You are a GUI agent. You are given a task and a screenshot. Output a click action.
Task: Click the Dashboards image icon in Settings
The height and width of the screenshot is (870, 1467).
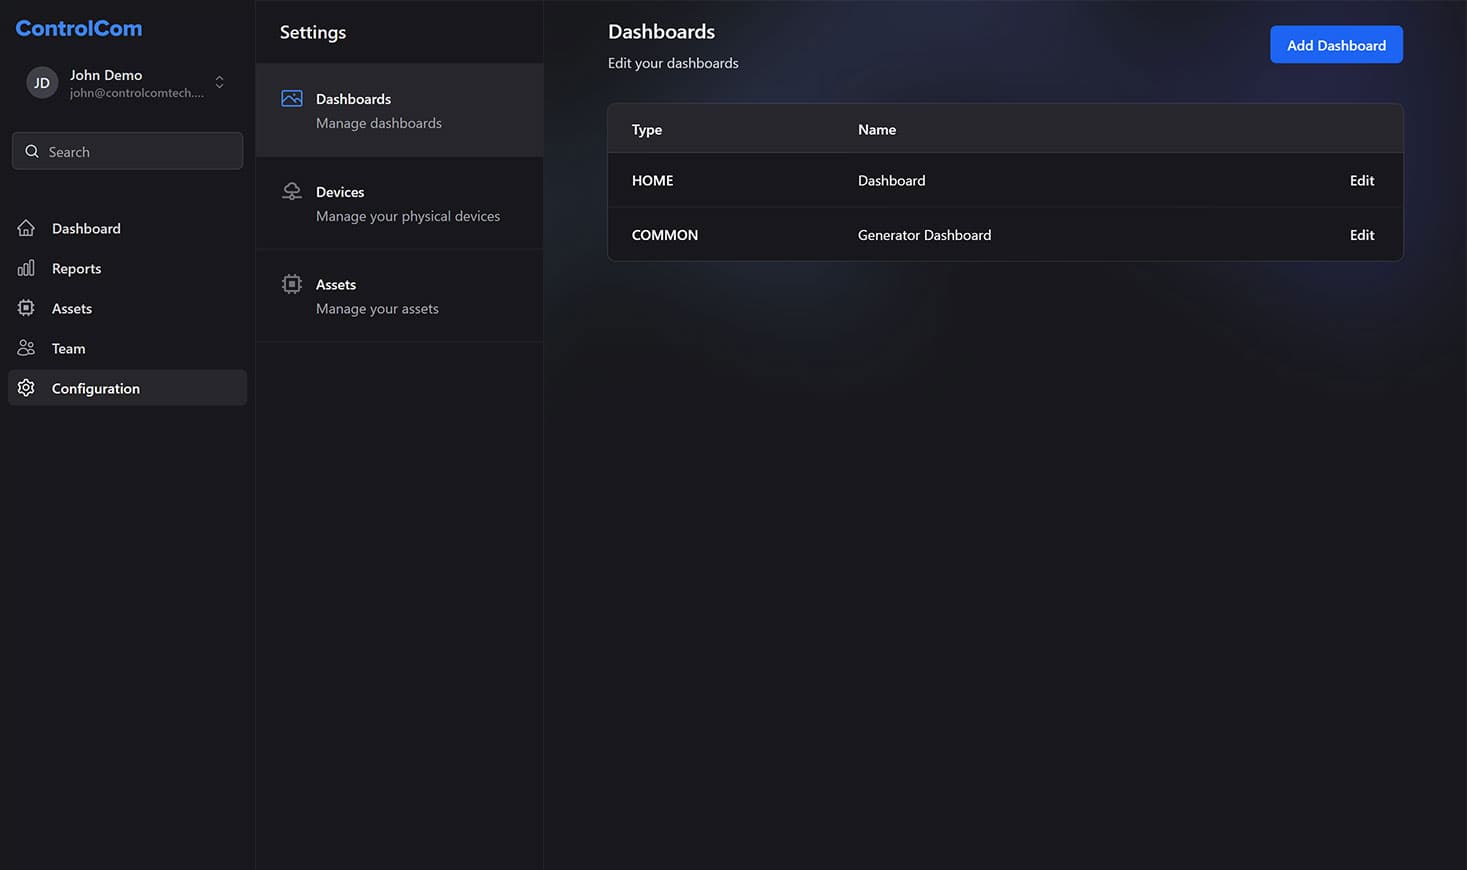click(x=292, y=99)
